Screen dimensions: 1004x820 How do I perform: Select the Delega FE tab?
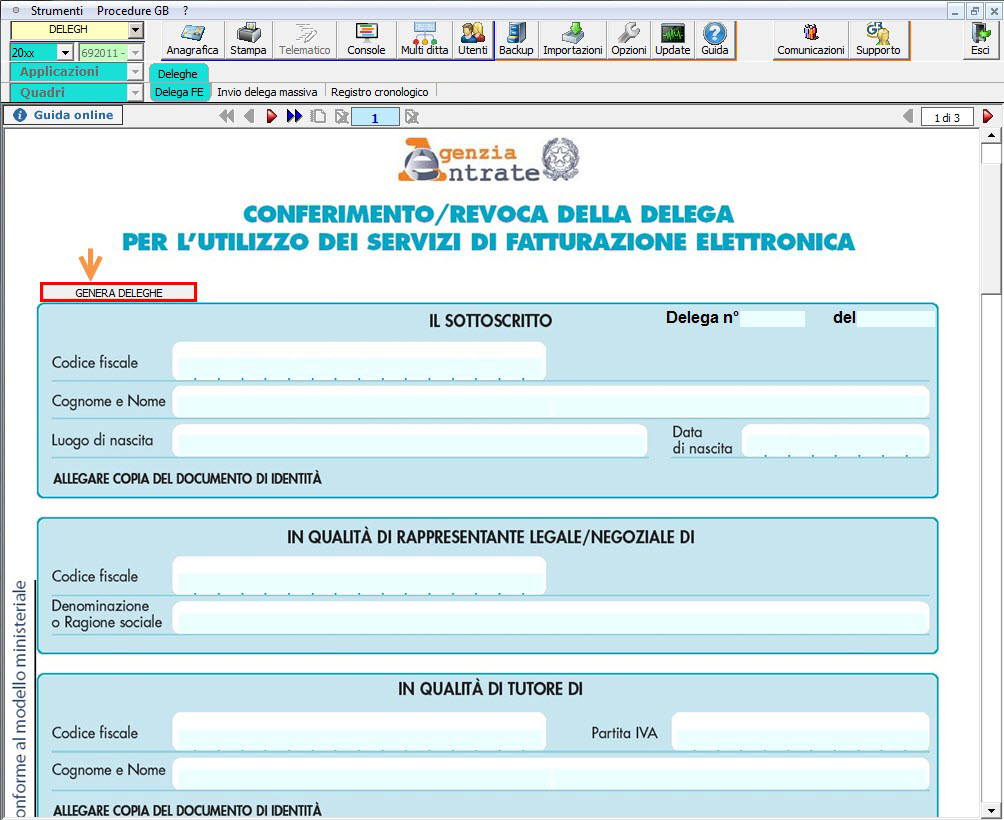coord(179,92)
